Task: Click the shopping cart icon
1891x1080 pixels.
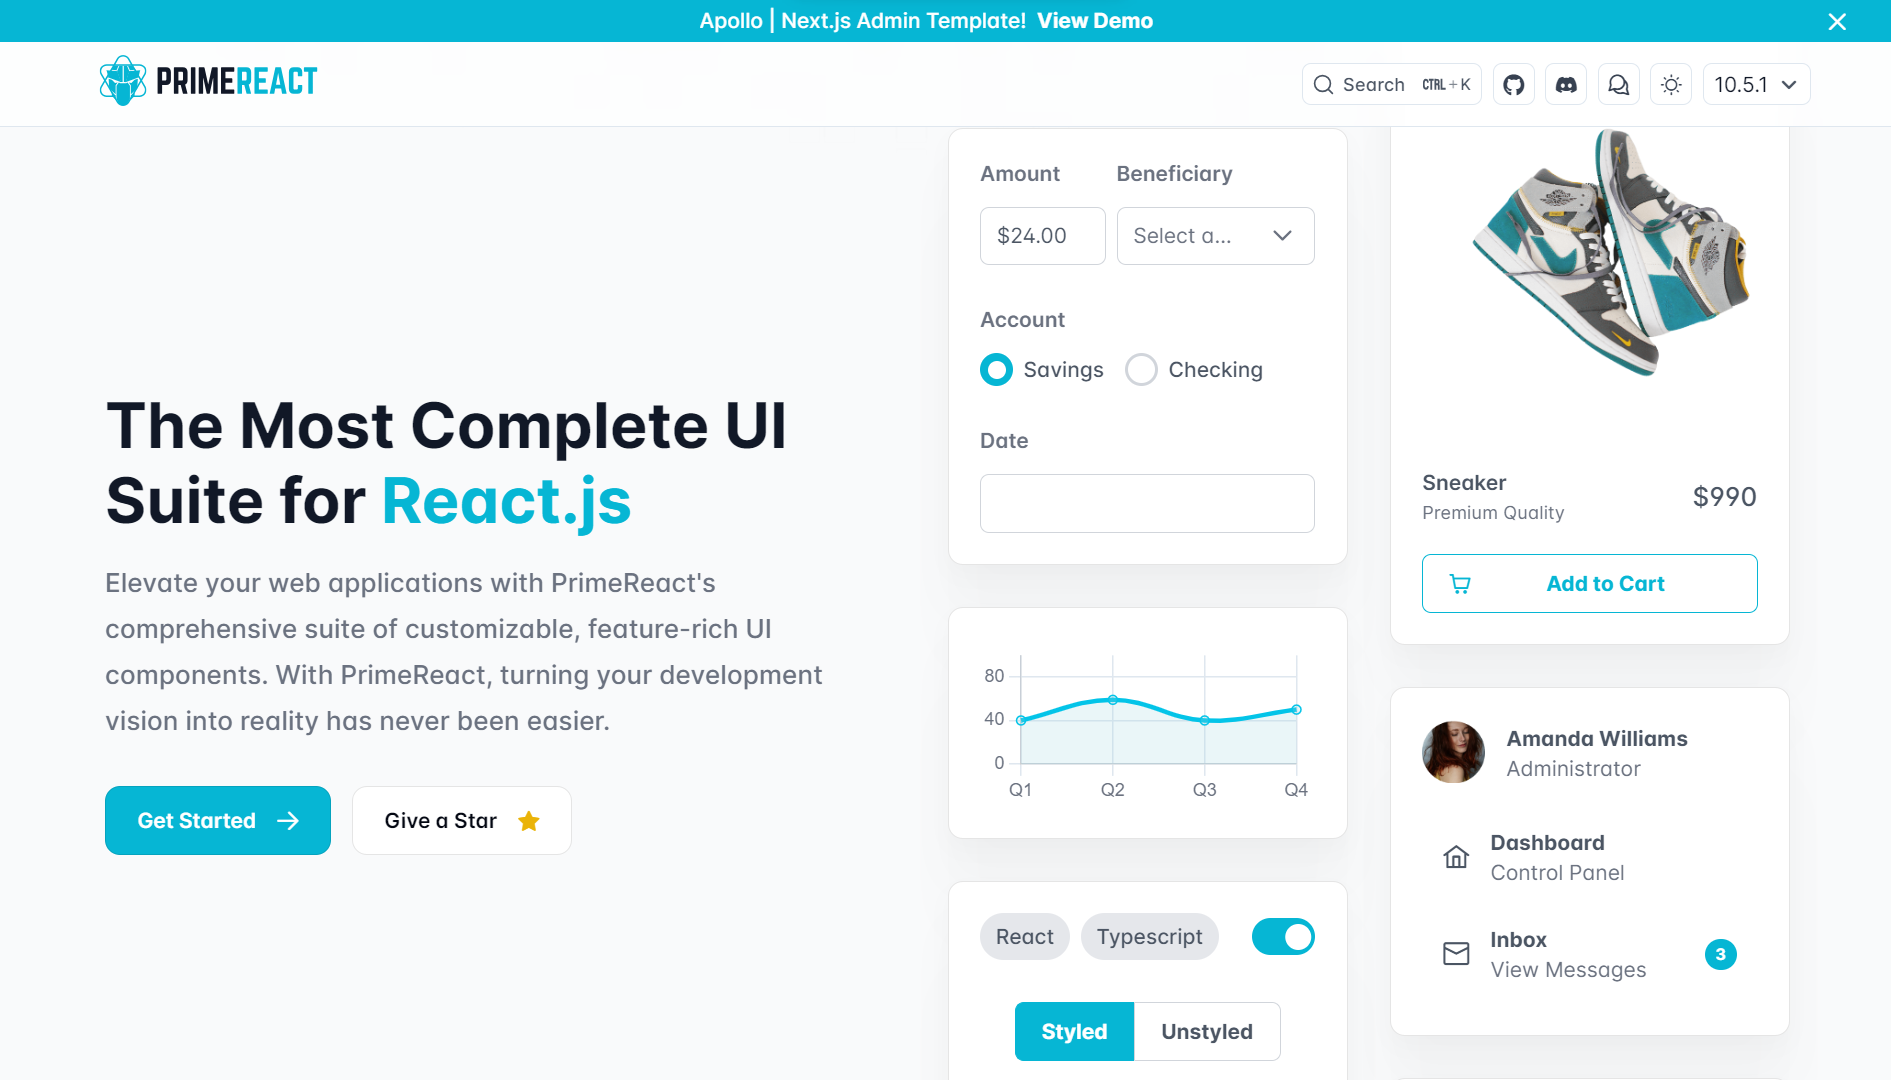Action: click(1460, 584)
